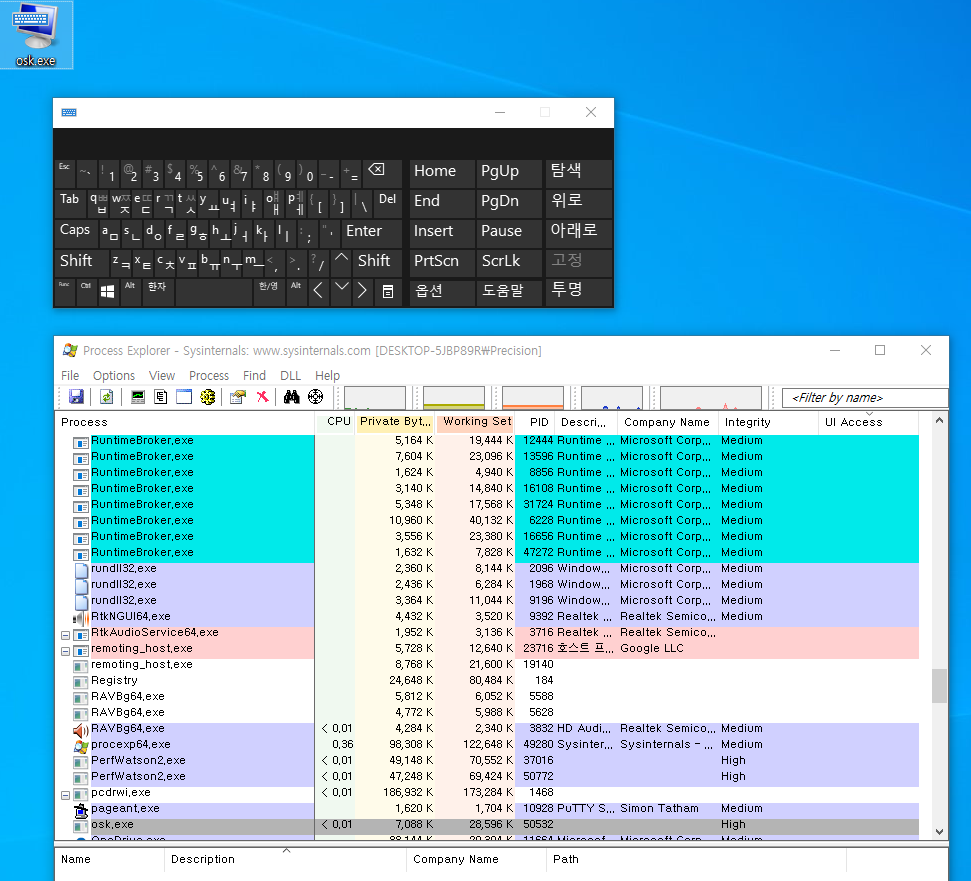Click the process list scrollbar up arrow
This screenshot has height=881, width=971.
point(939,420)
